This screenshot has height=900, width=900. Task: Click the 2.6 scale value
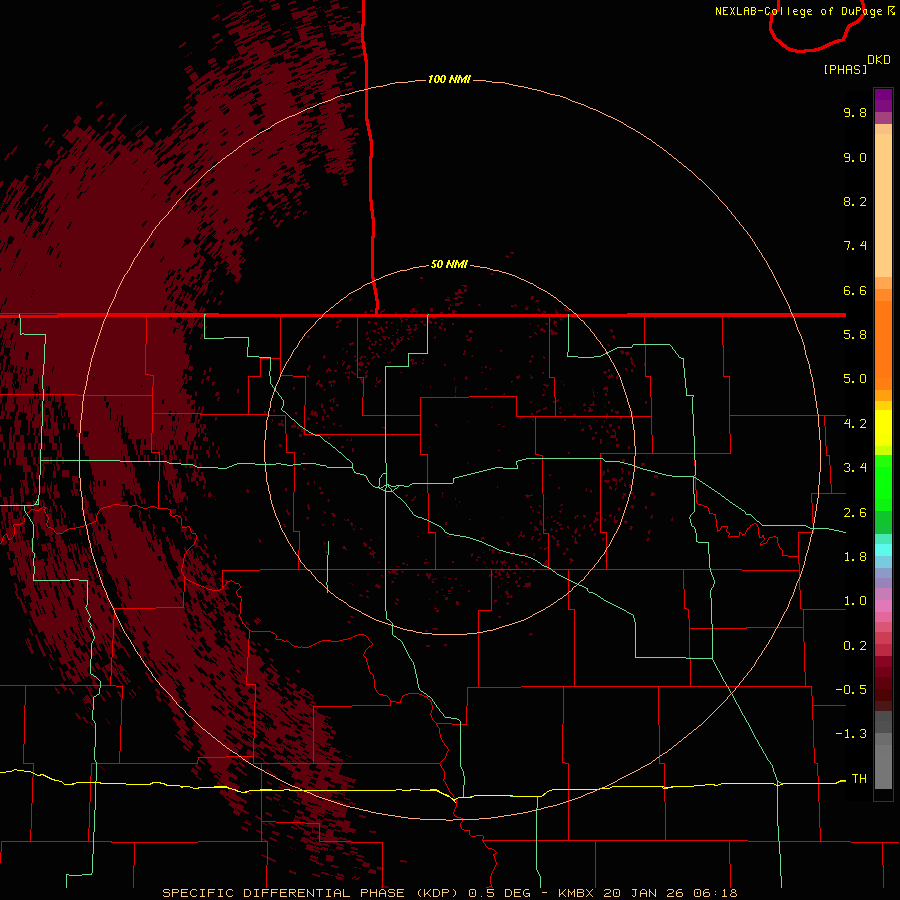click(855, 513)
